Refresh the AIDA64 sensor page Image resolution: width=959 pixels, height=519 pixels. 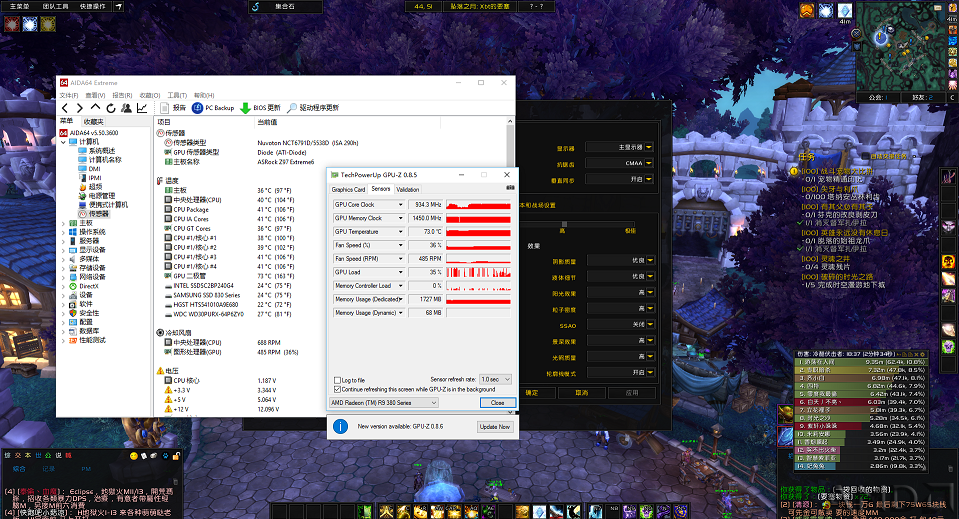click(x=111, y=108)
